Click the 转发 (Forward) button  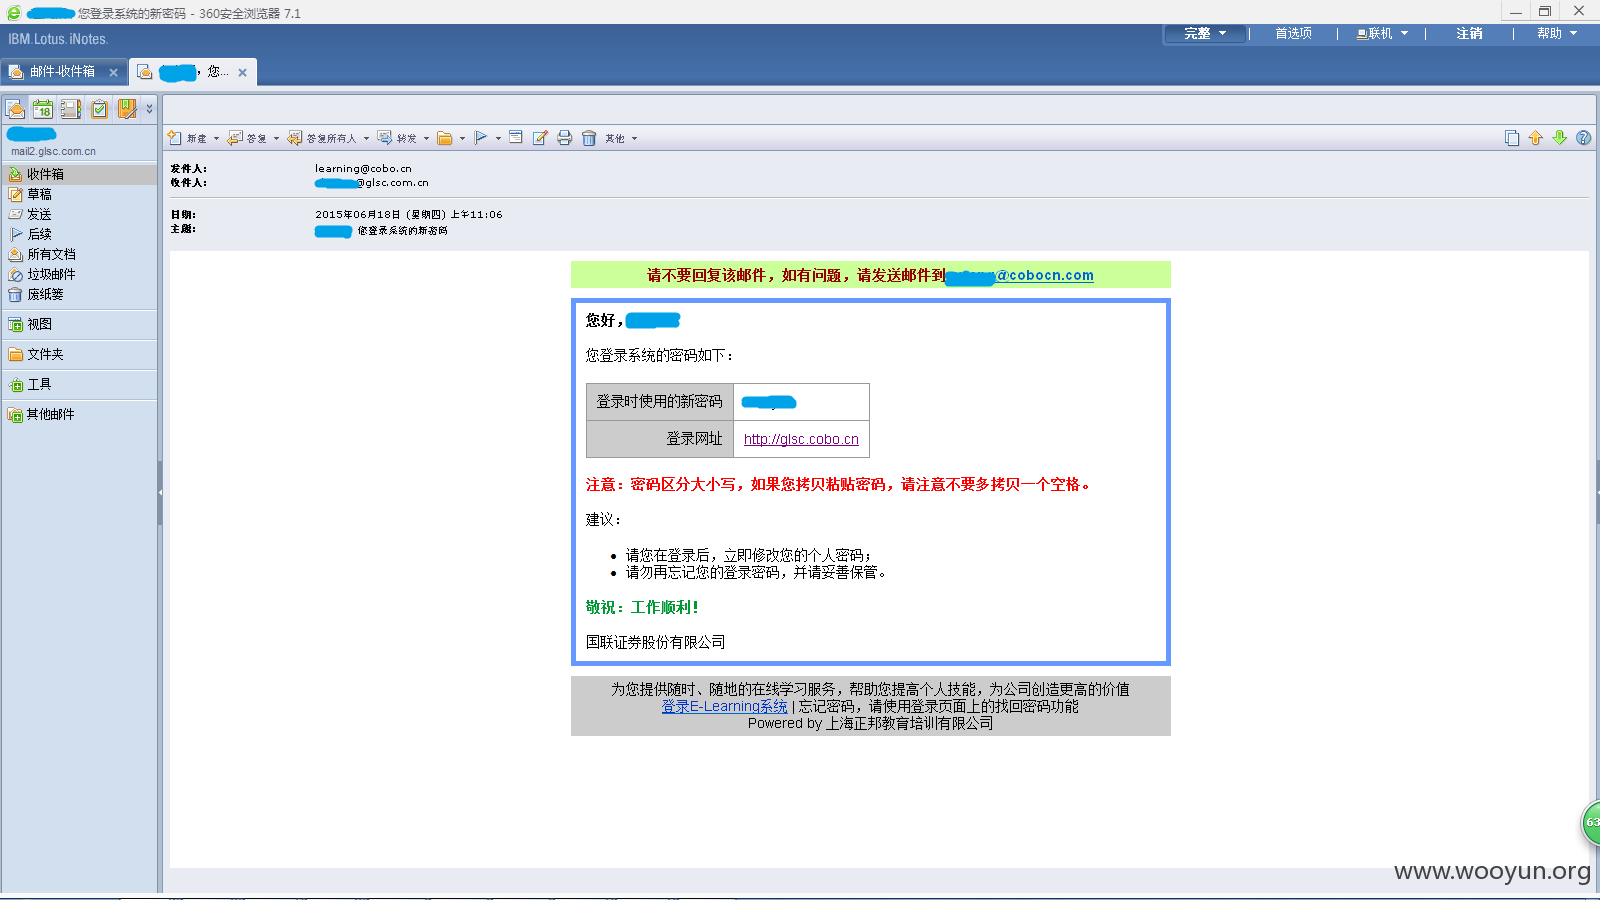tap(397, 138)
